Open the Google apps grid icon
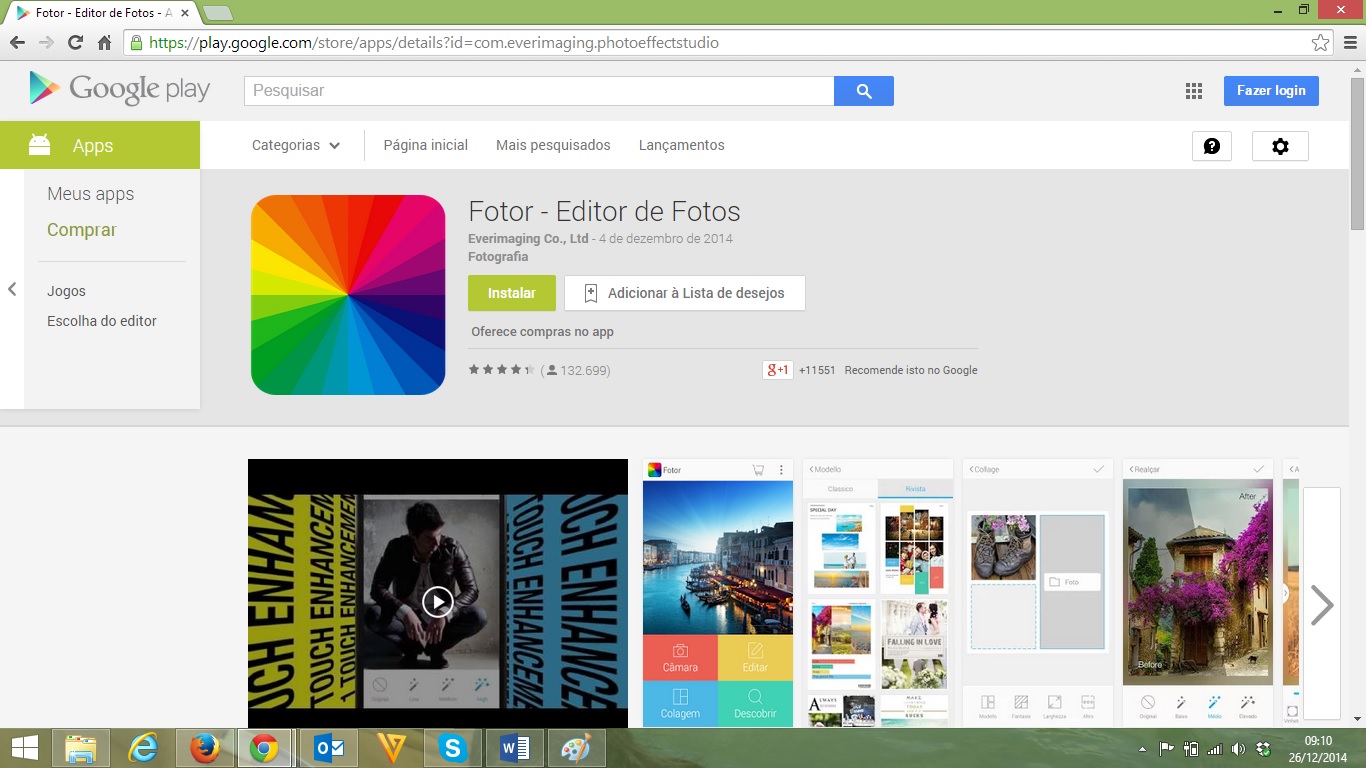 coord(1193,91)
